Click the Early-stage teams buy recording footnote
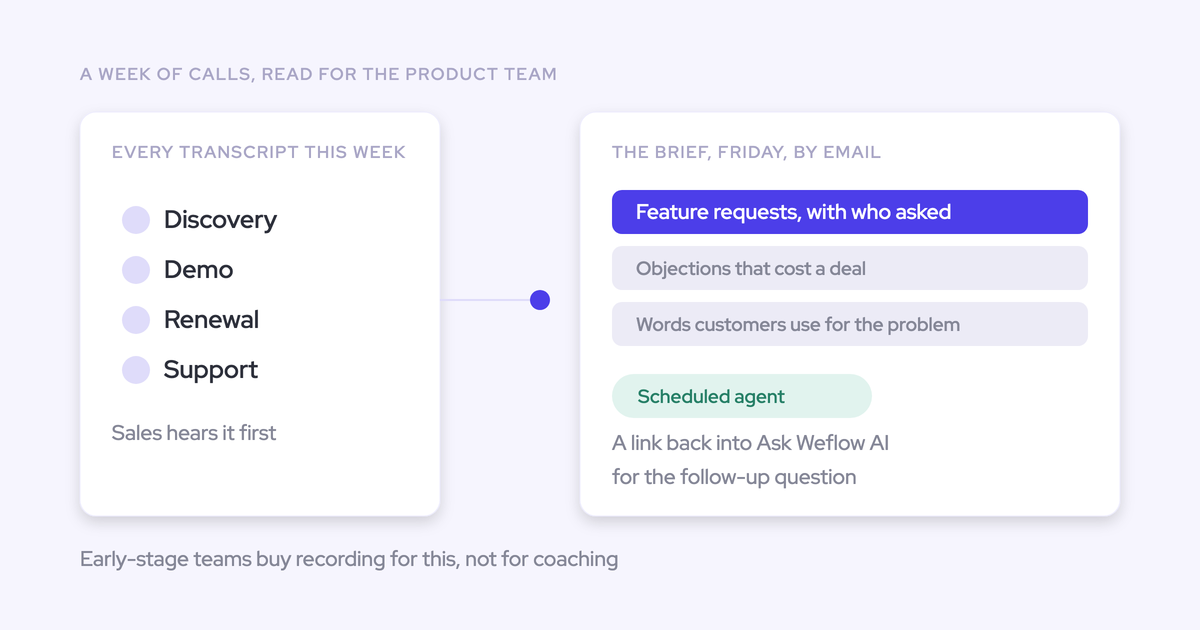1200x630 pixels. [349, 559]
